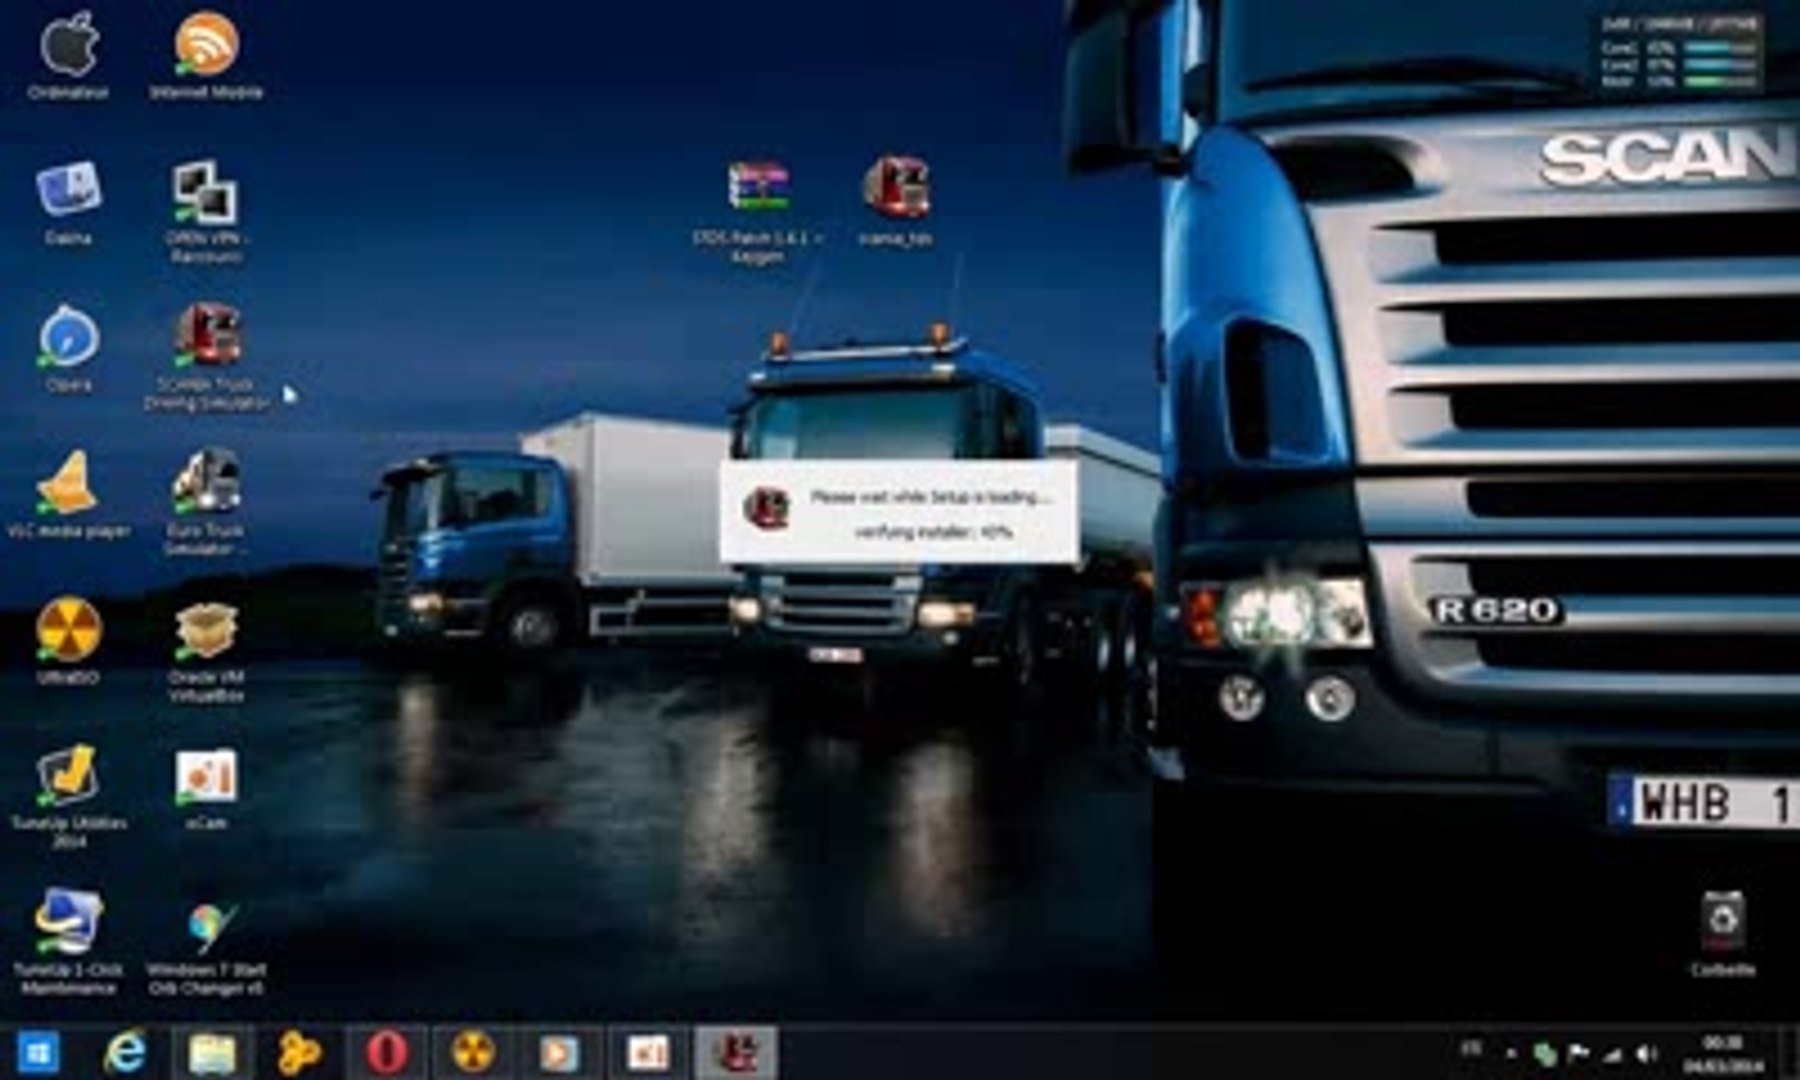Click the green tray icon
Viewport: 1800px width, 1080px height.
1545,1053
